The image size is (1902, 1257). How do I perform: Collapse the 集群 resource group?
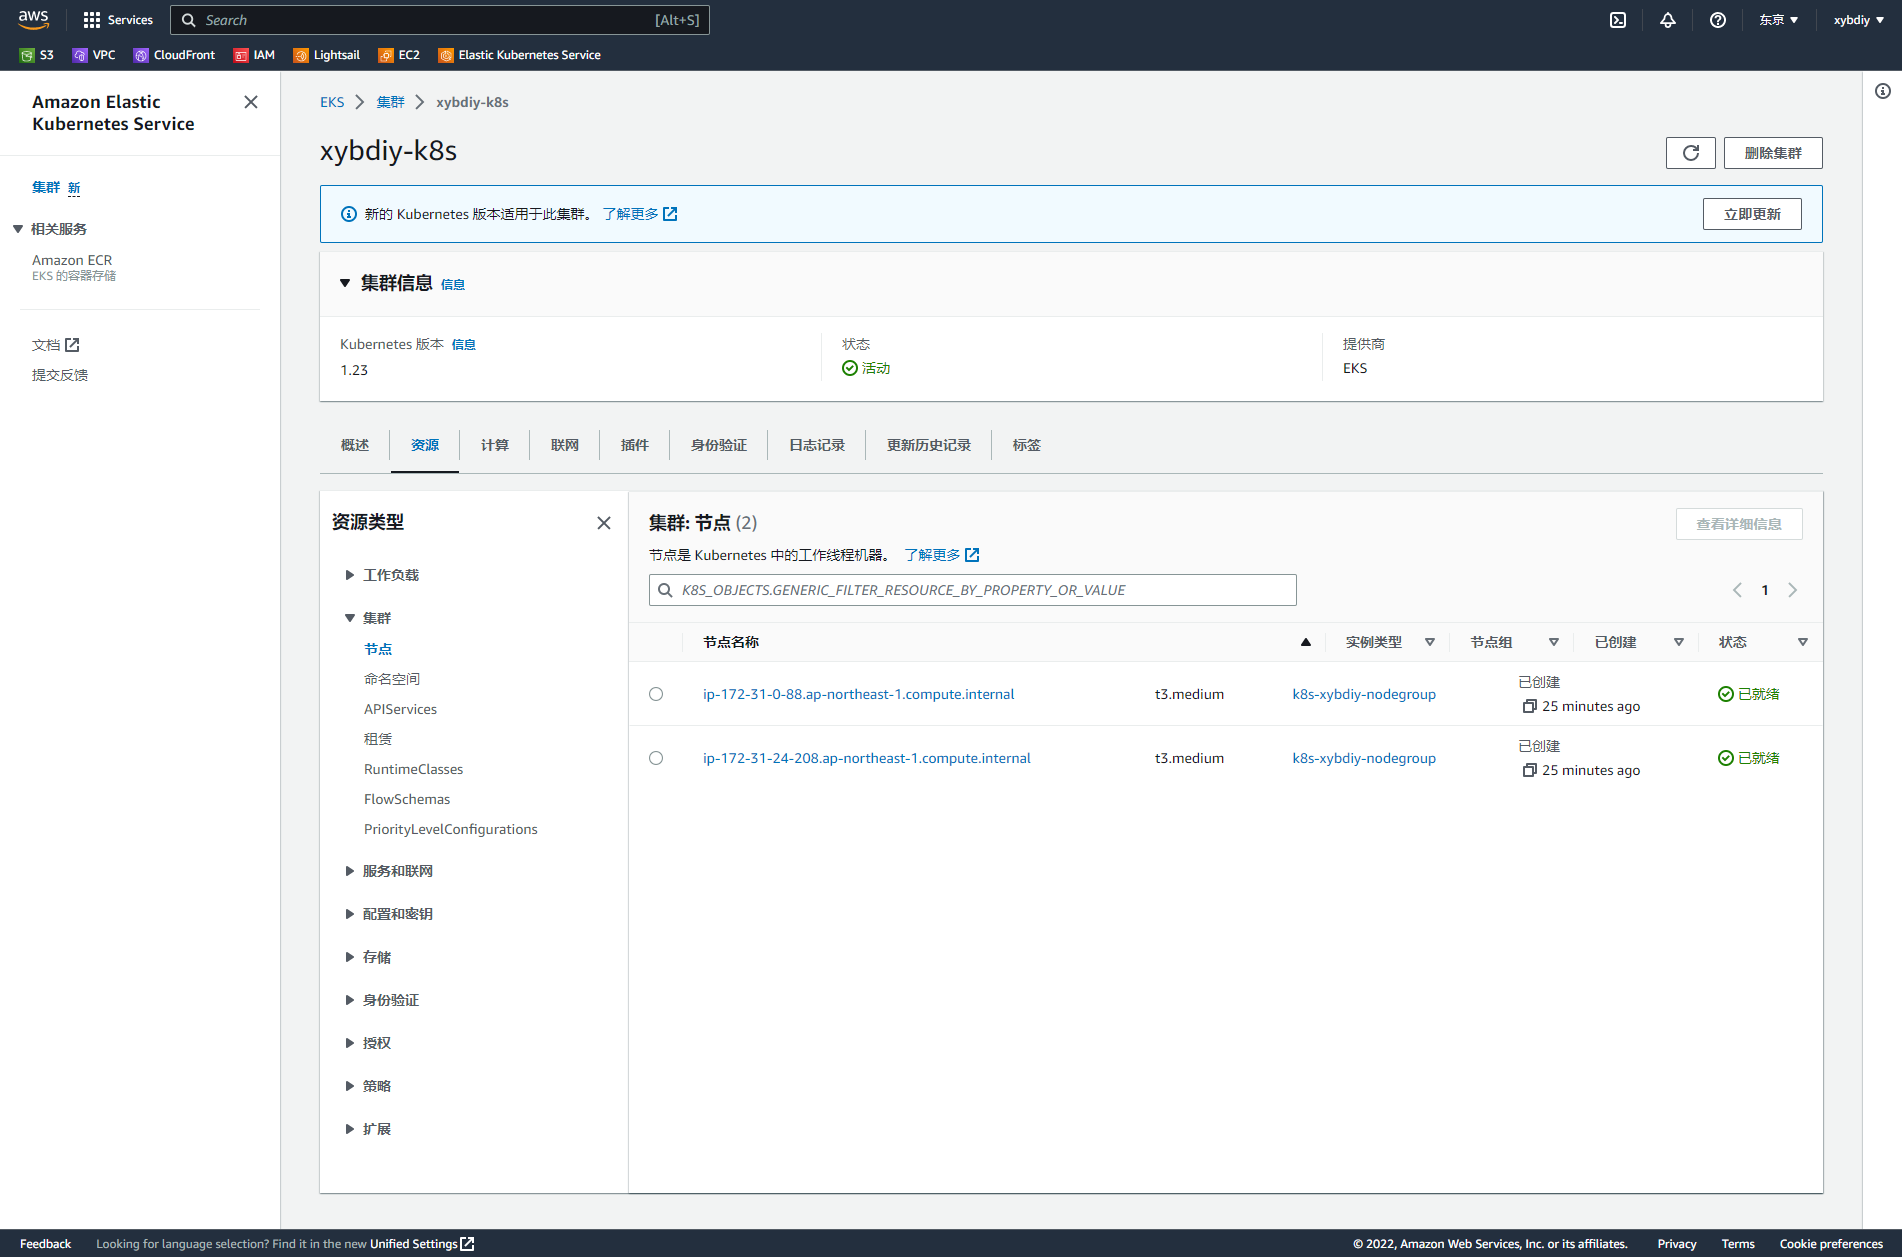click(x=350, y=618)
